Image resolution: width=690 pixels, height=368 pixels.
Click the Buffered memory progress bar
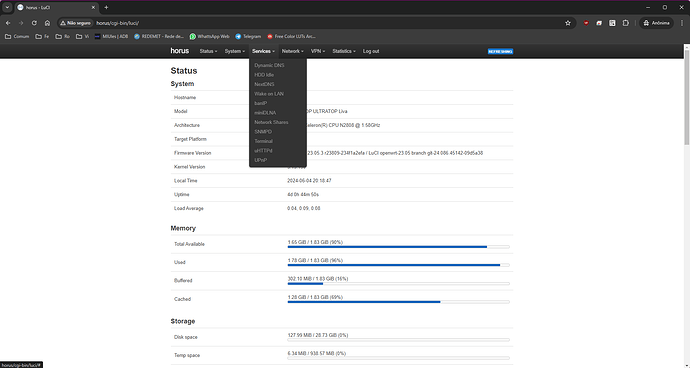pyautogui.click(x=399, y=283)
